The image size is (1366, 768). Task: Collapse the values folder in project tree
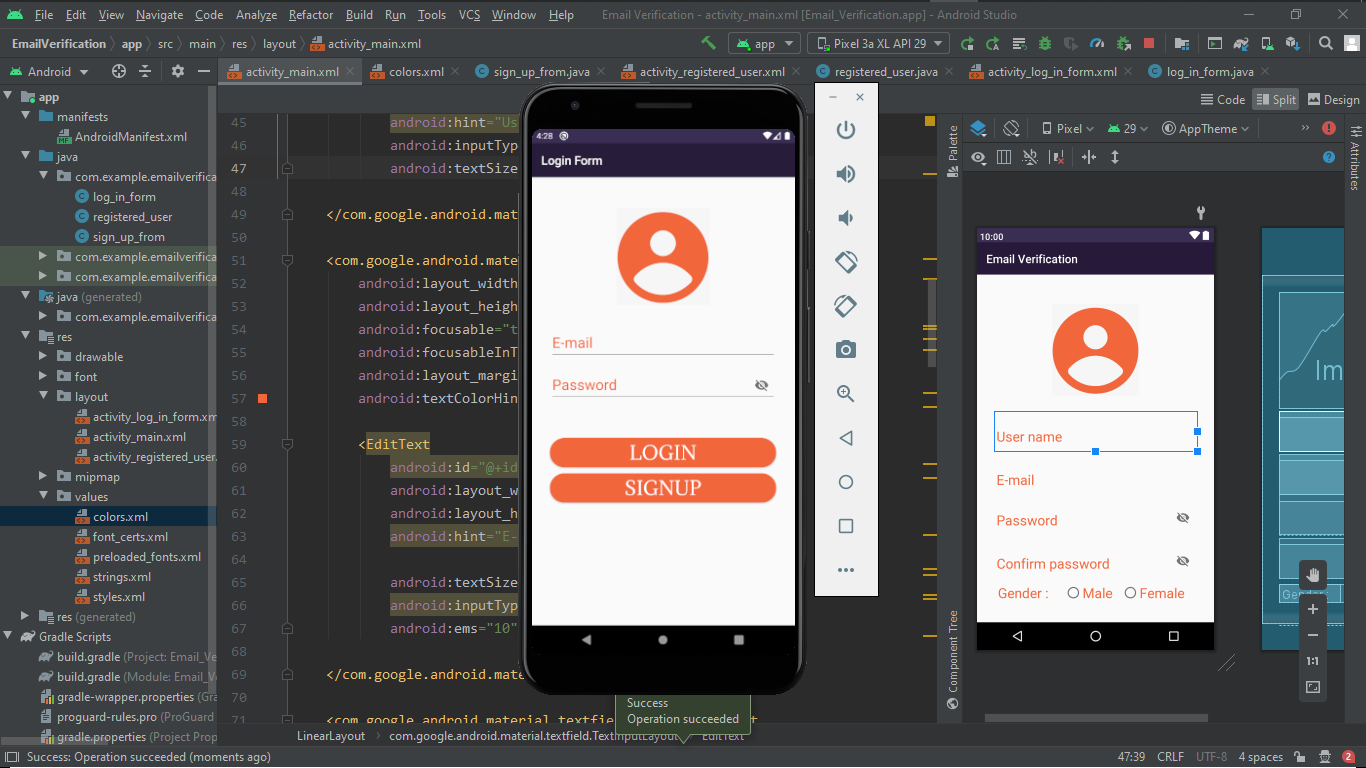42,497
